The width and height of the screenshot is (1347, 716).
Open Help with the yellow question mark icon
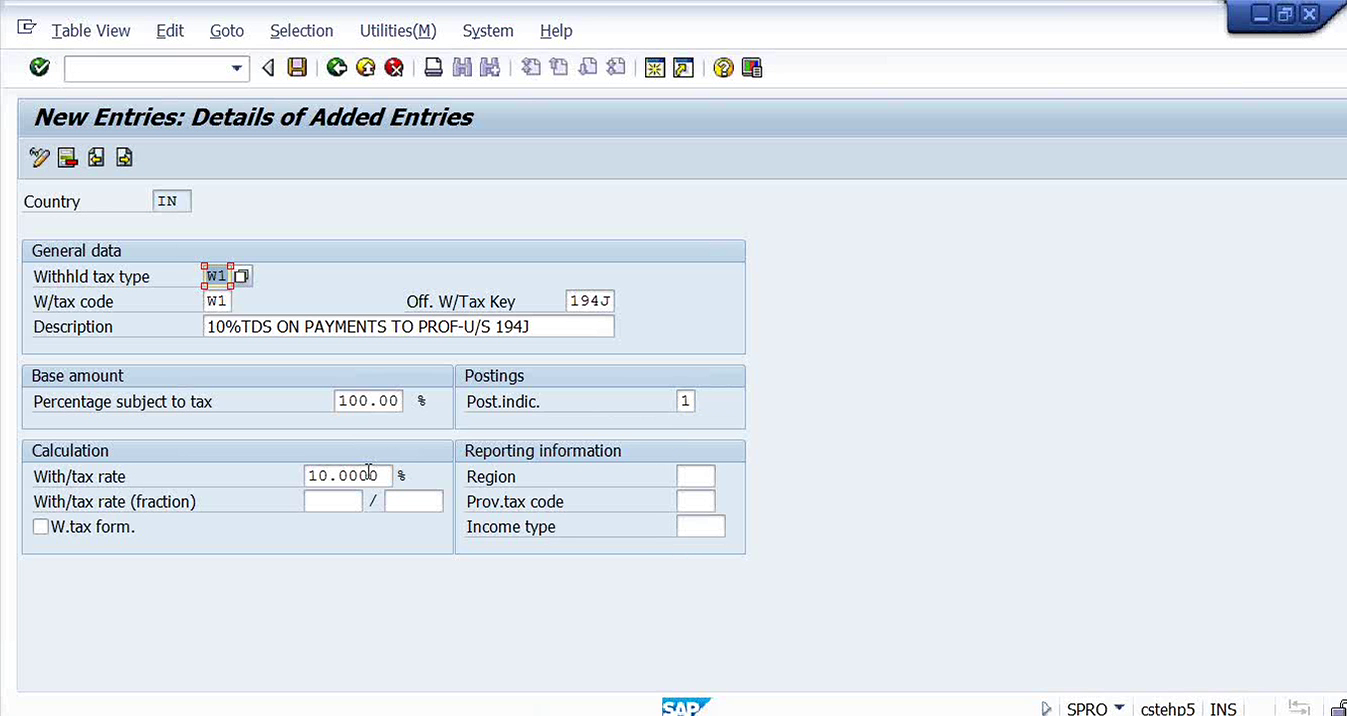point(724,68)
